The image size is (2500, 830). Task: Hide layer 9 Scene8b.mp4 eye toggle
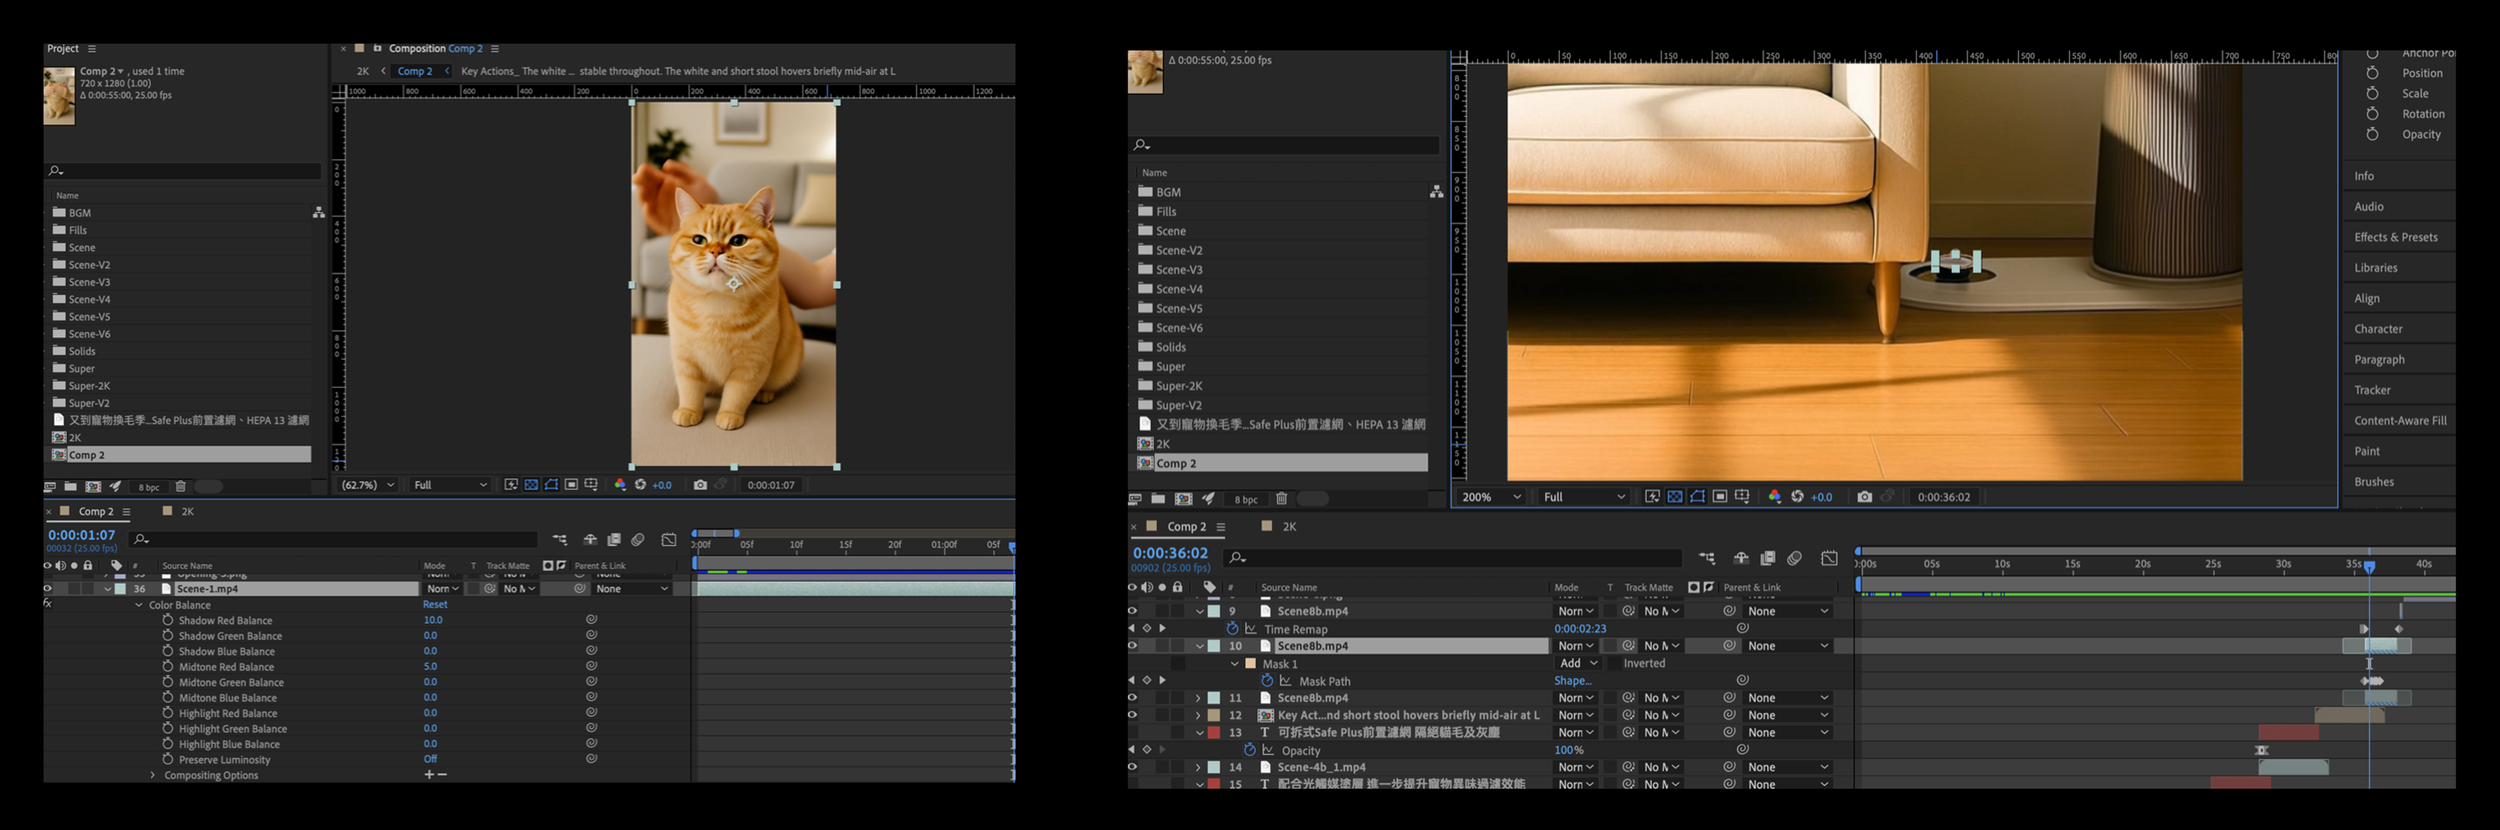(x=1132, y=611)
